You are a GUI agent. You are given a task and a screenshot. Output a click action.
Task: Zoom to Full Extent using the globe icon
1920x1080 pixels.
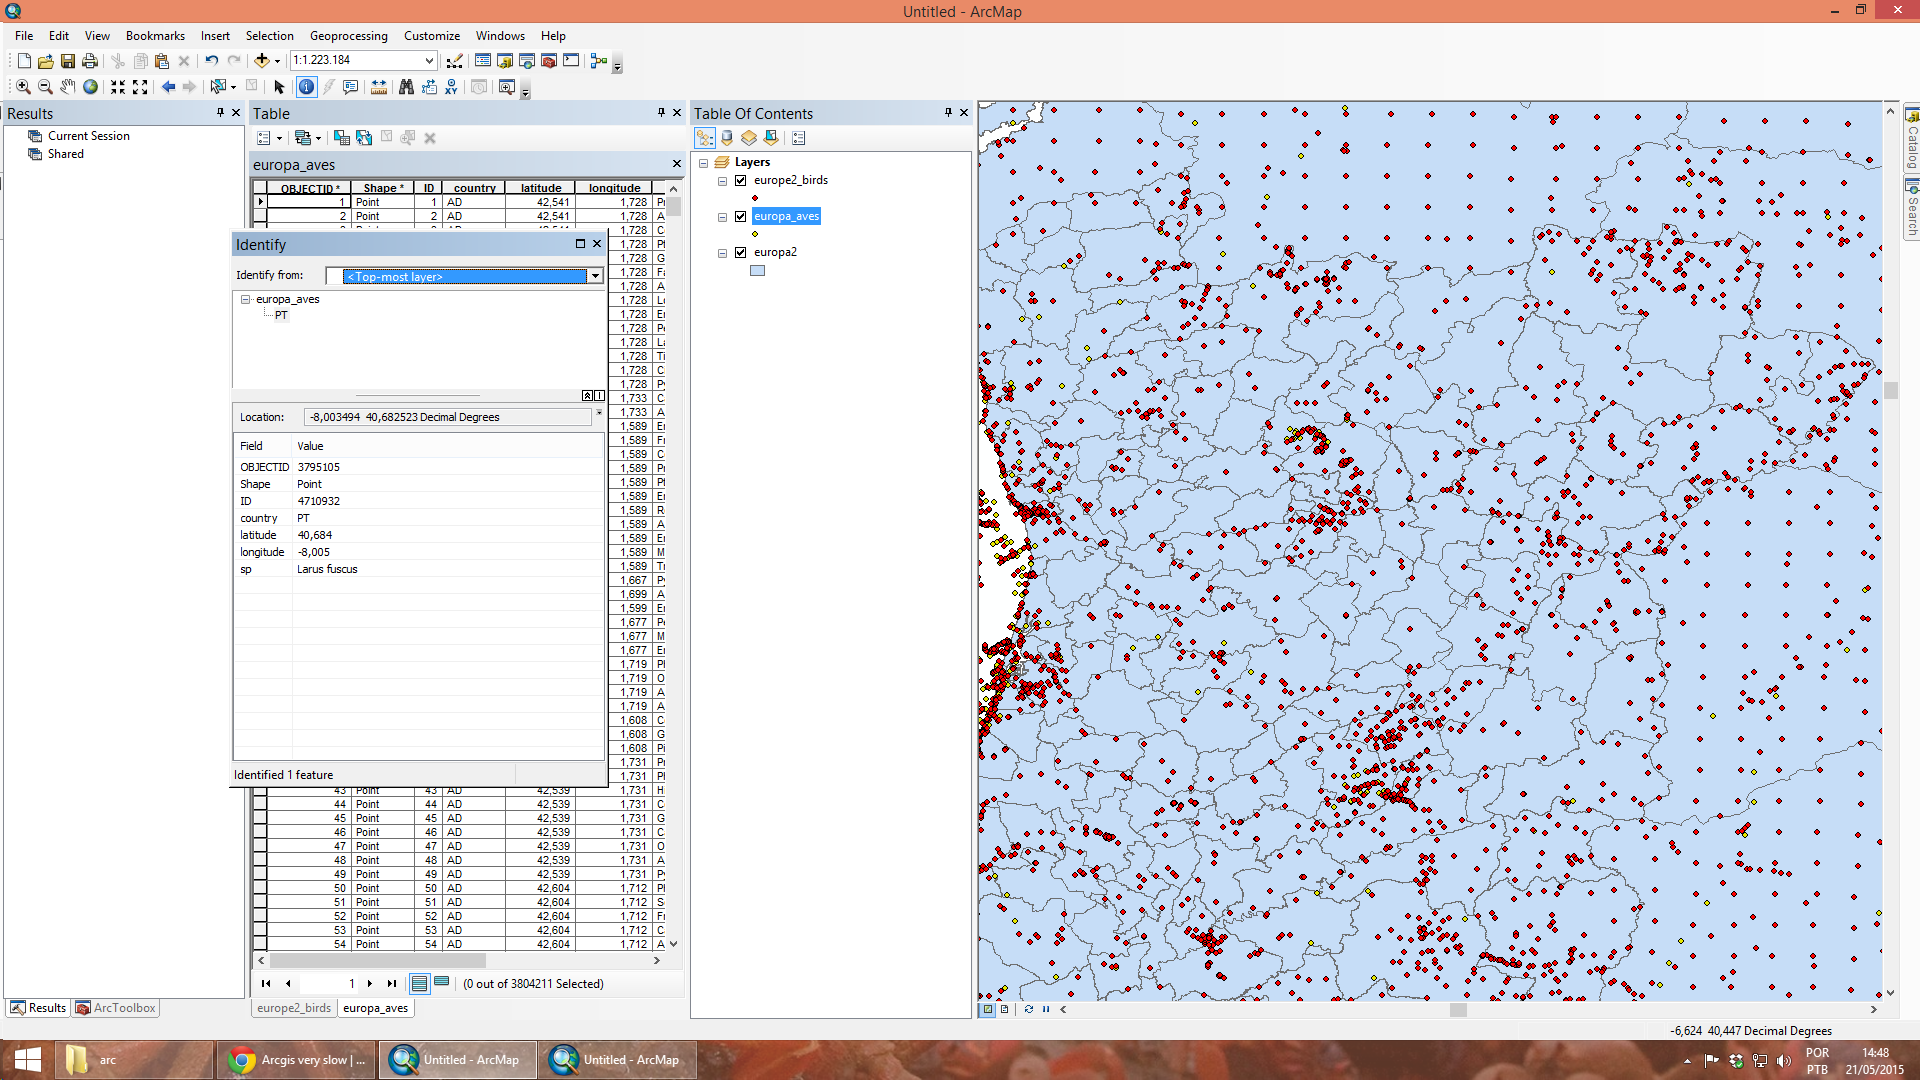point(89,87)
